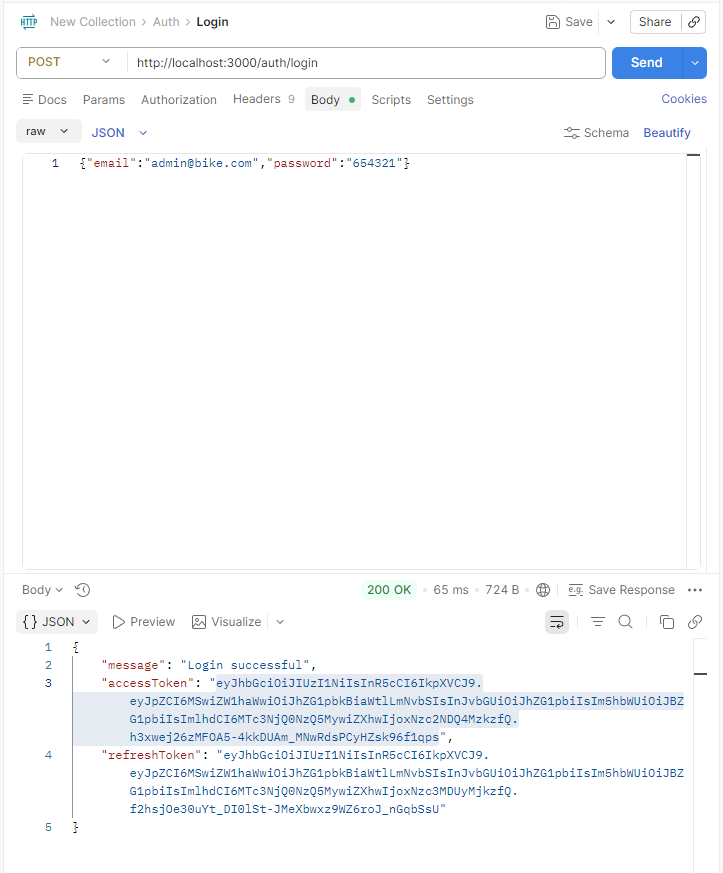Switch to the Authorization tab
Screen dimensions: 723x873
pos(178,100)
